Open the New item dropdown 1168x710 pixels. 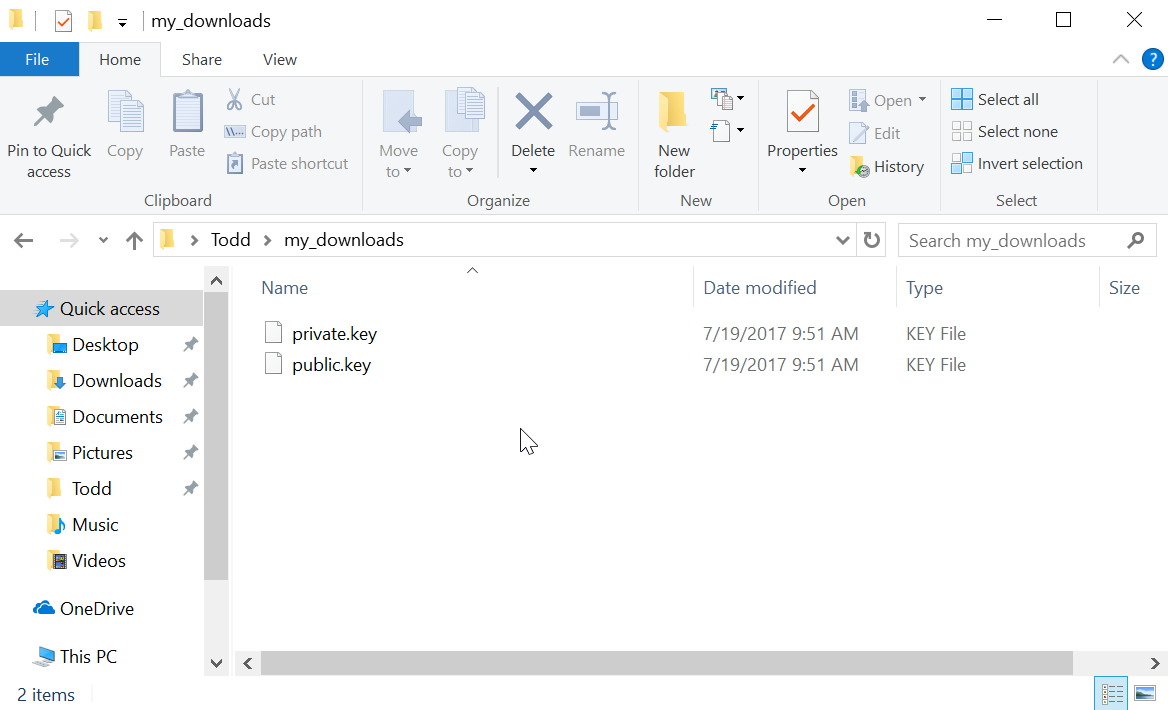[728, 98]
